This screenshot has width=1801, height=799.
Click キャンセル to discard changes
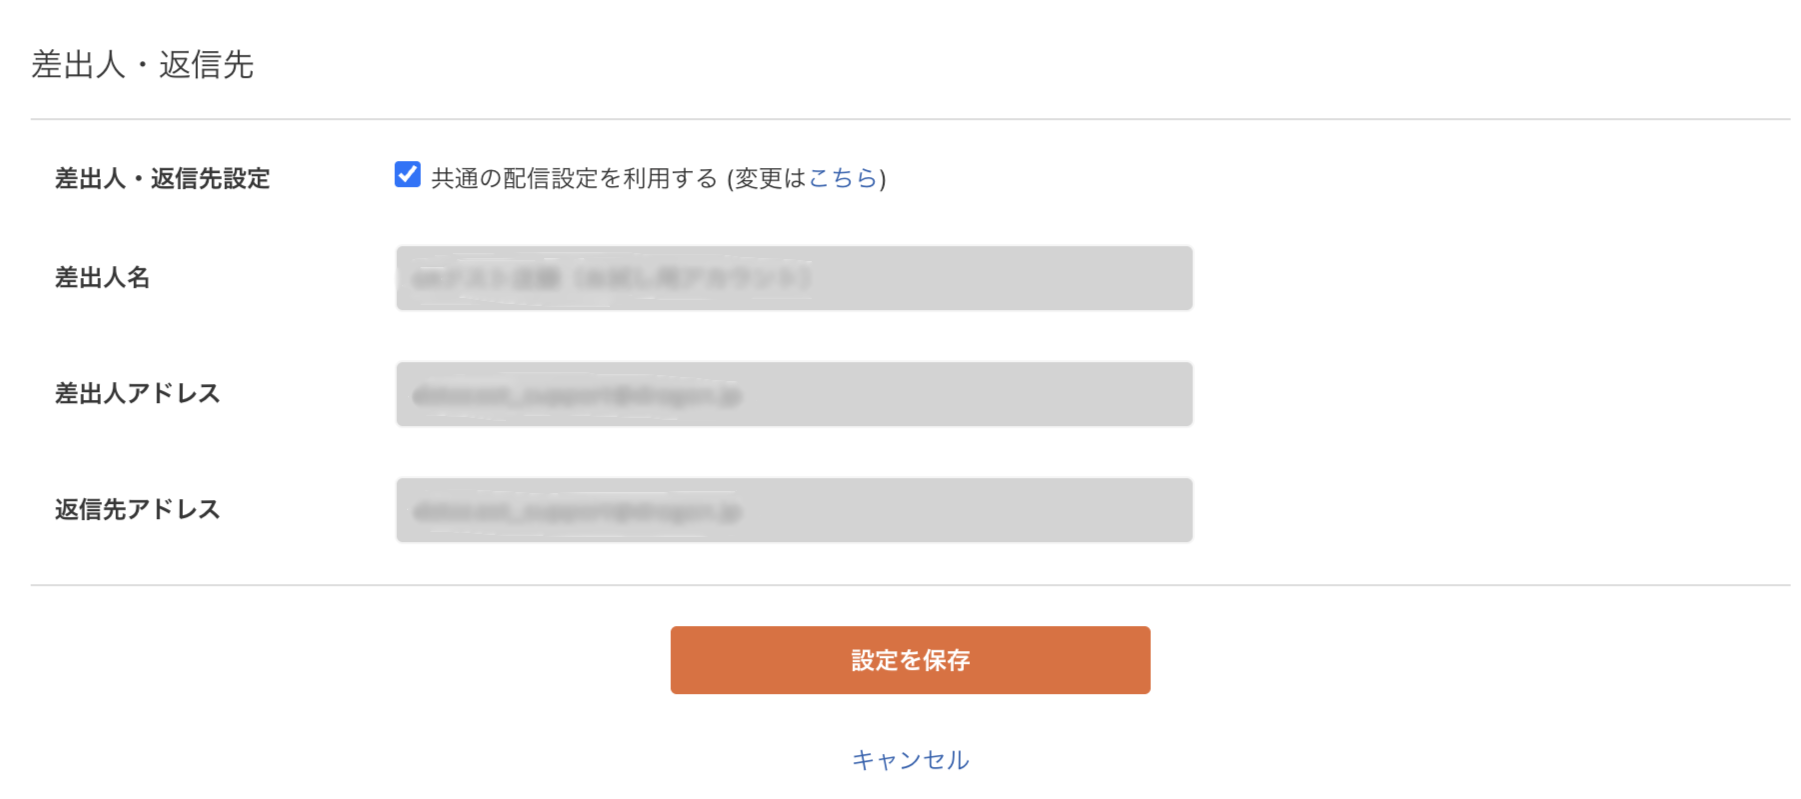tap(909, 759)
